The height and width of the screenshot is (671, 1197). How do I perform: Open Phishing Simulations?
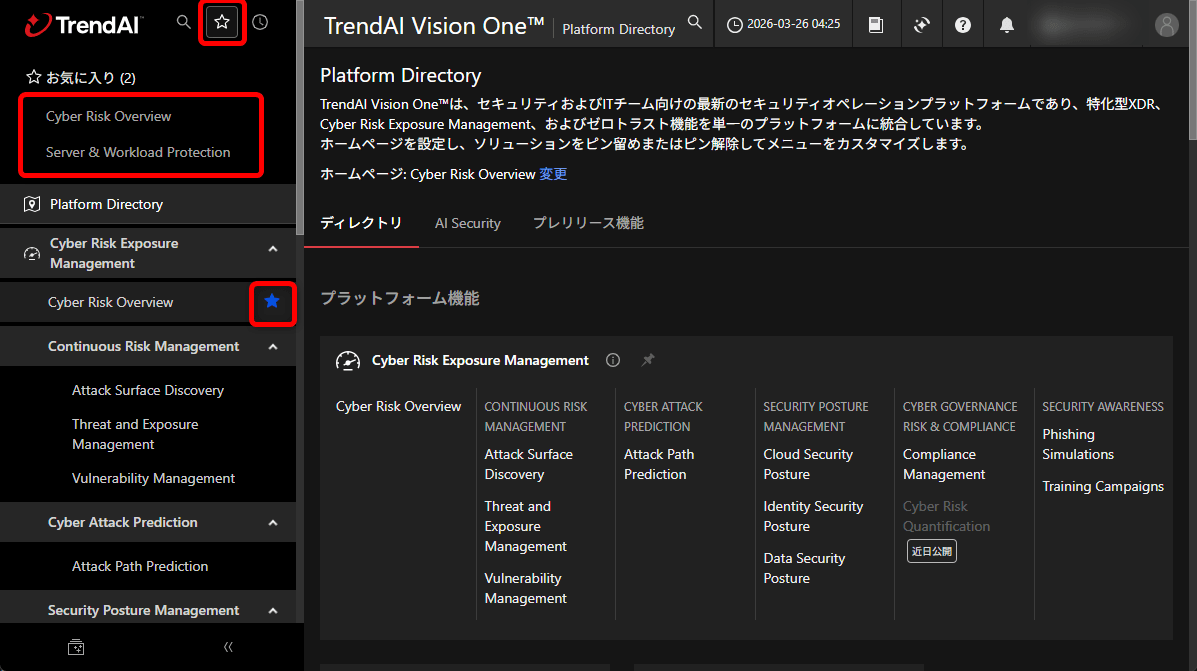click(x=1078, y=444)
